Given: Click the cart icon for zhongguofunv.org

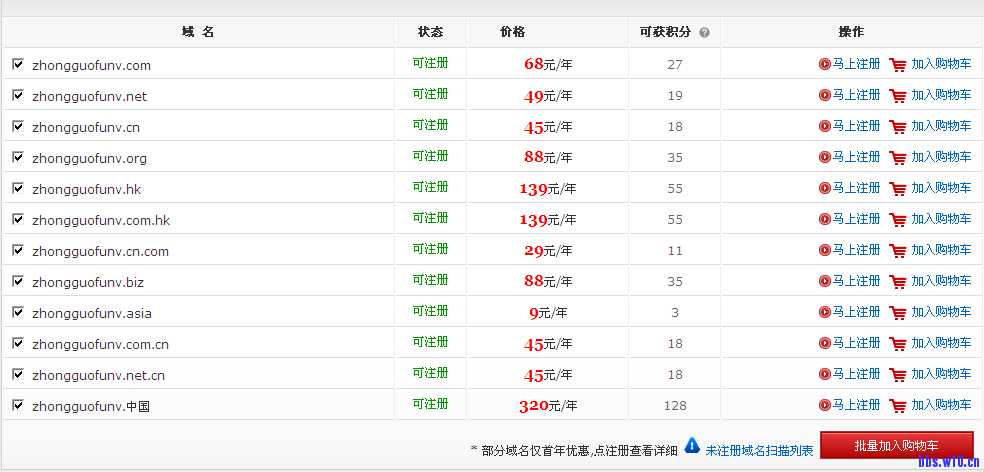Looking at the screenshot, I should click(x=898, y=157).
